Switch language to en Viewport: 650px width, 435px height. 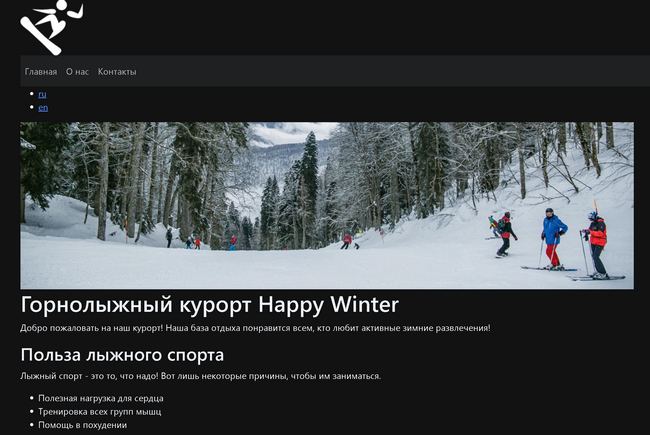click(x=43, y=107)
